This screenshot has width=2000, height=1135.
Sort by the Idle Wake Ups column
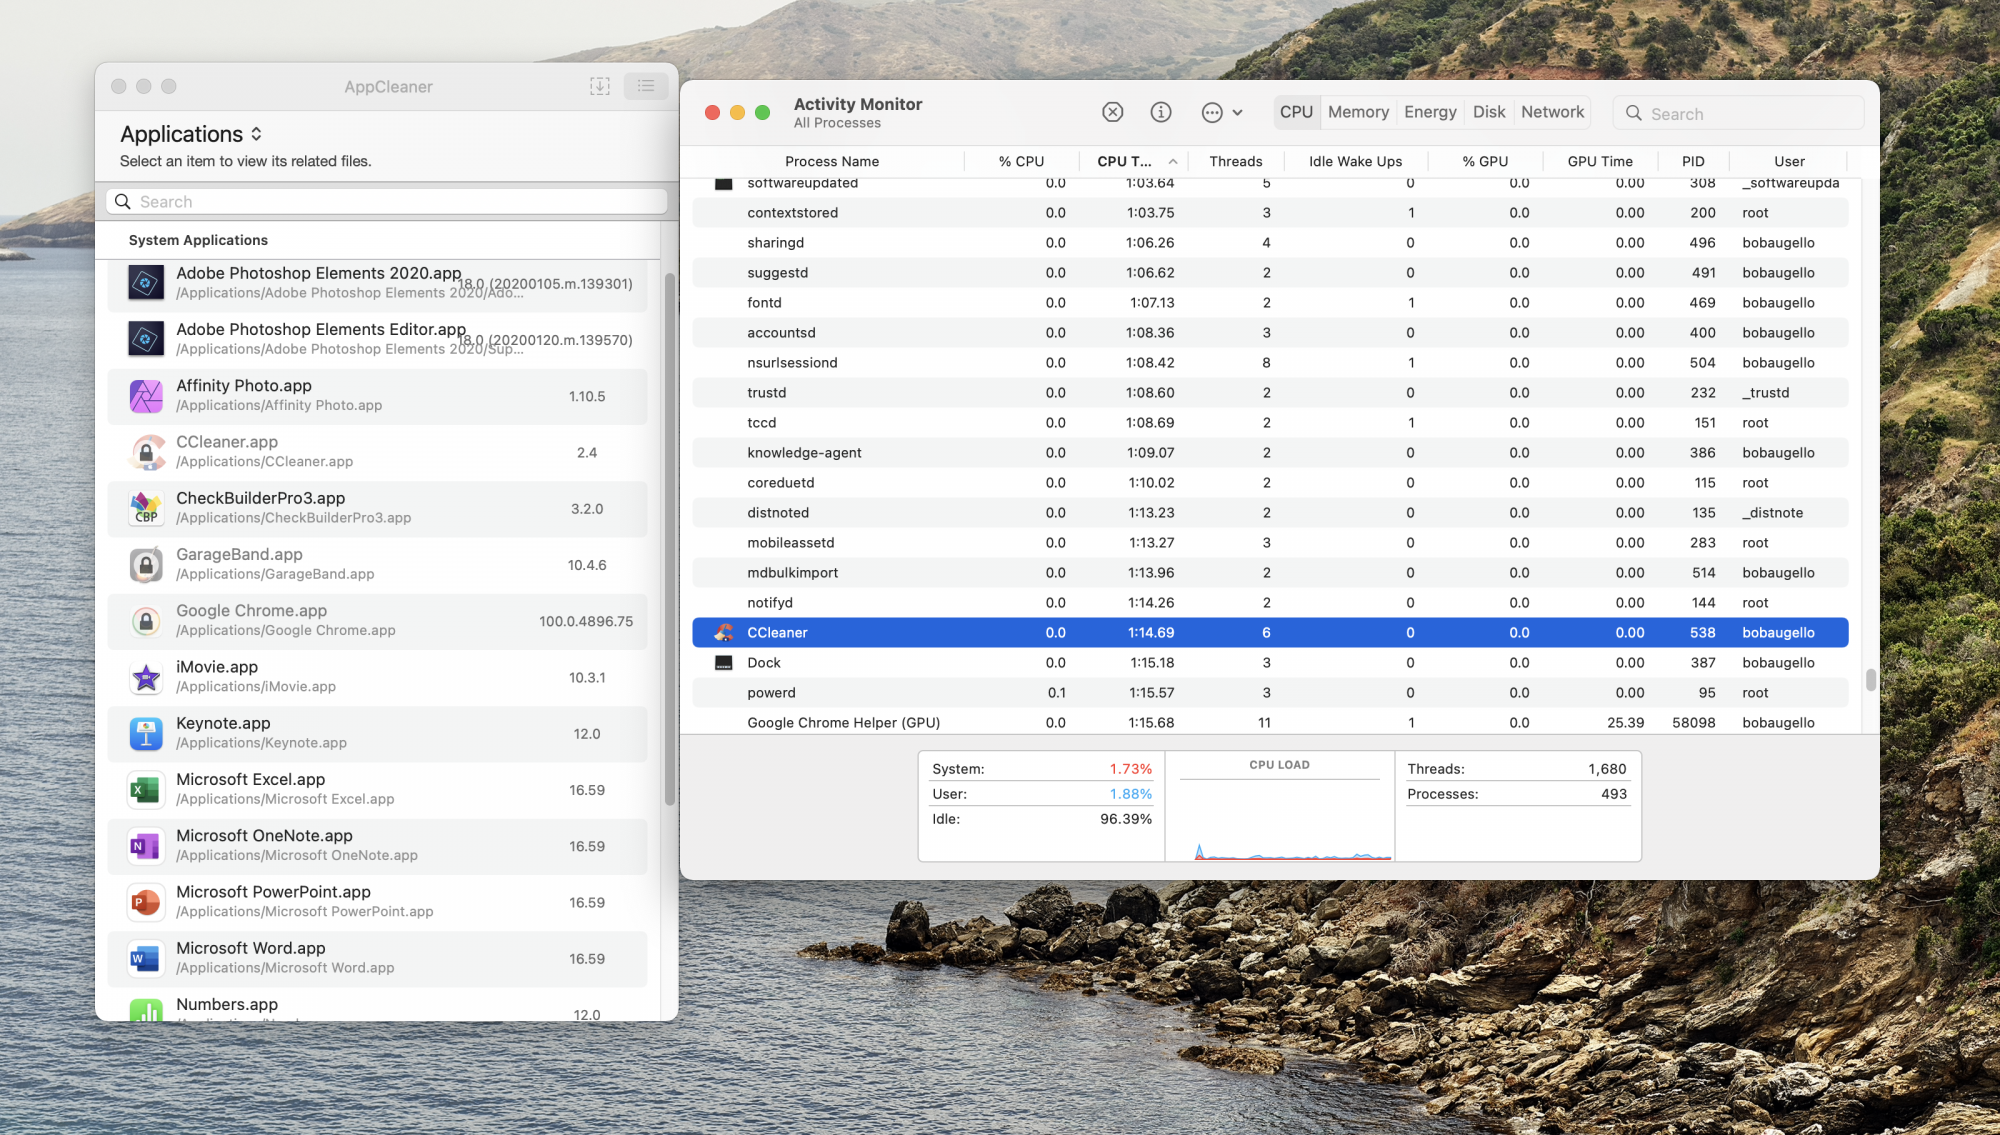[1355, 161]
